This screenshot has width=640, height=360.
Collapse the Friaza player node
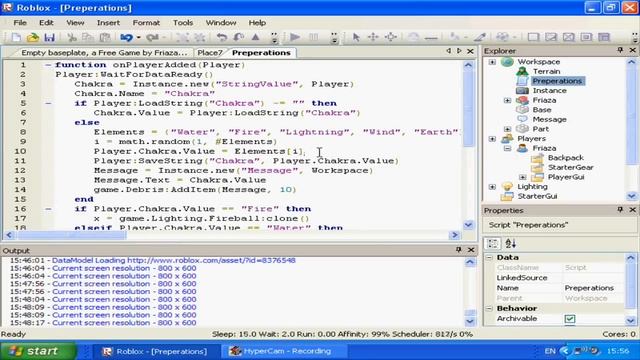click(x=507, y=149)
